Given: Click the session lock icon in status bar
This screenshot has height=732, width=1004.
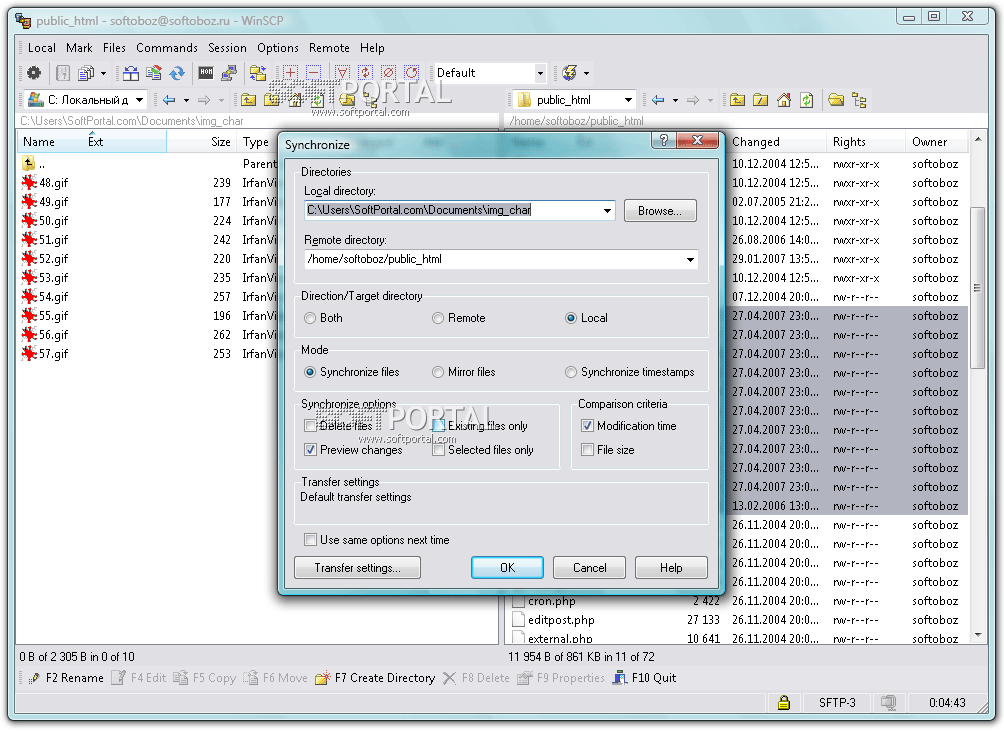Looking at the screenshot, I should [784, 703].
